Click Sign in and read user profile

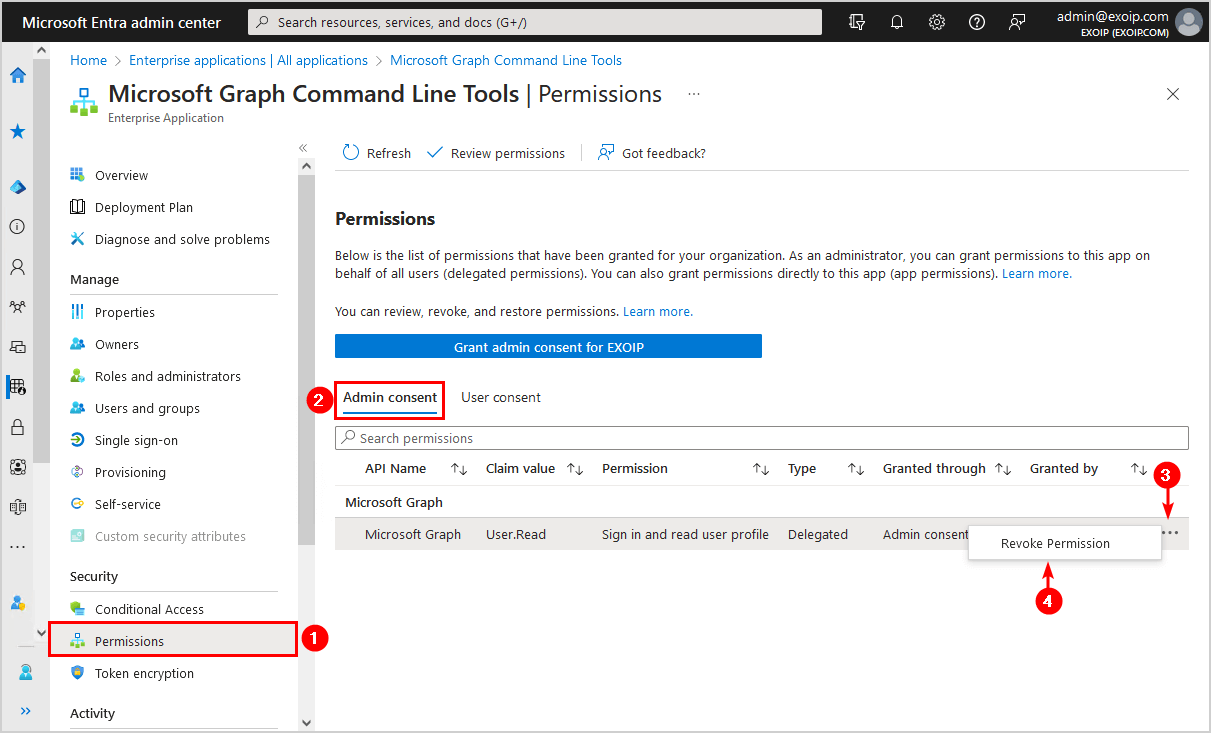[x=685, y=534]
